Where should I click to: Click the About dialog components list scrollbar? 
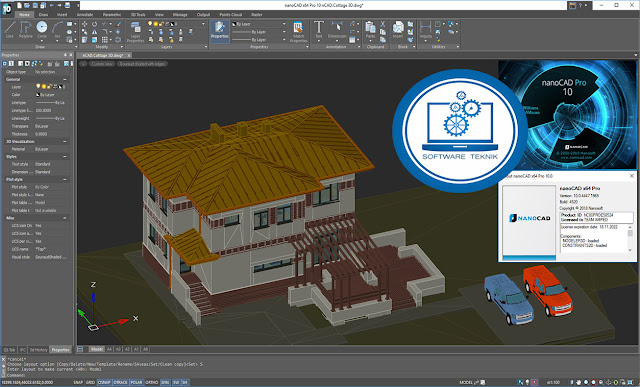631,238
